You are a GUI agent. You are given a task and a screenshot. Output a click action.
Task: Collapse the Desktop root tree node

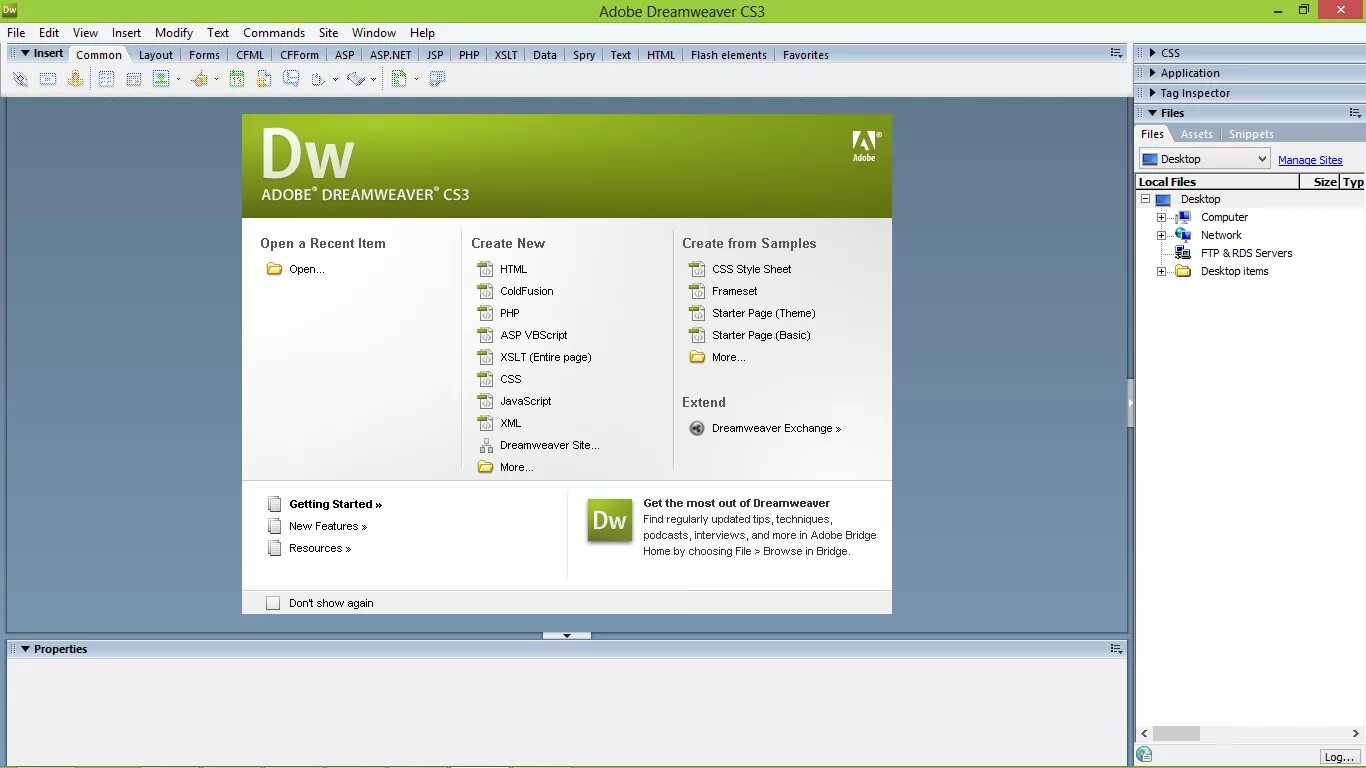1146,199
